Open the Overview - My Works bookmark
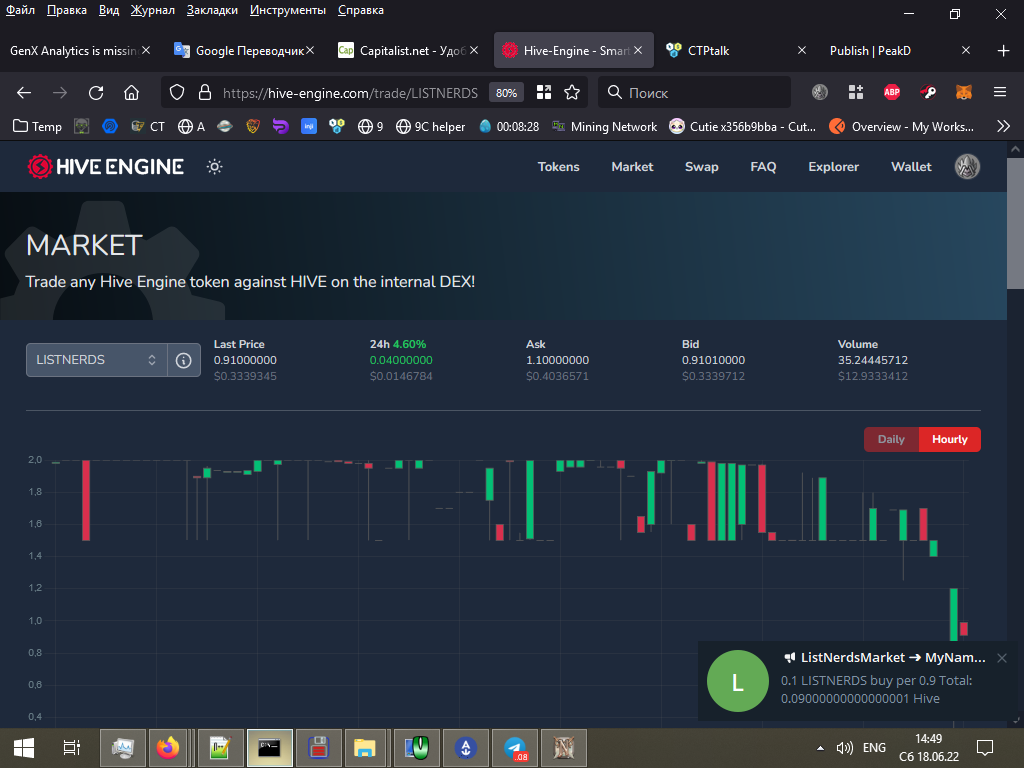 [901, 126]
